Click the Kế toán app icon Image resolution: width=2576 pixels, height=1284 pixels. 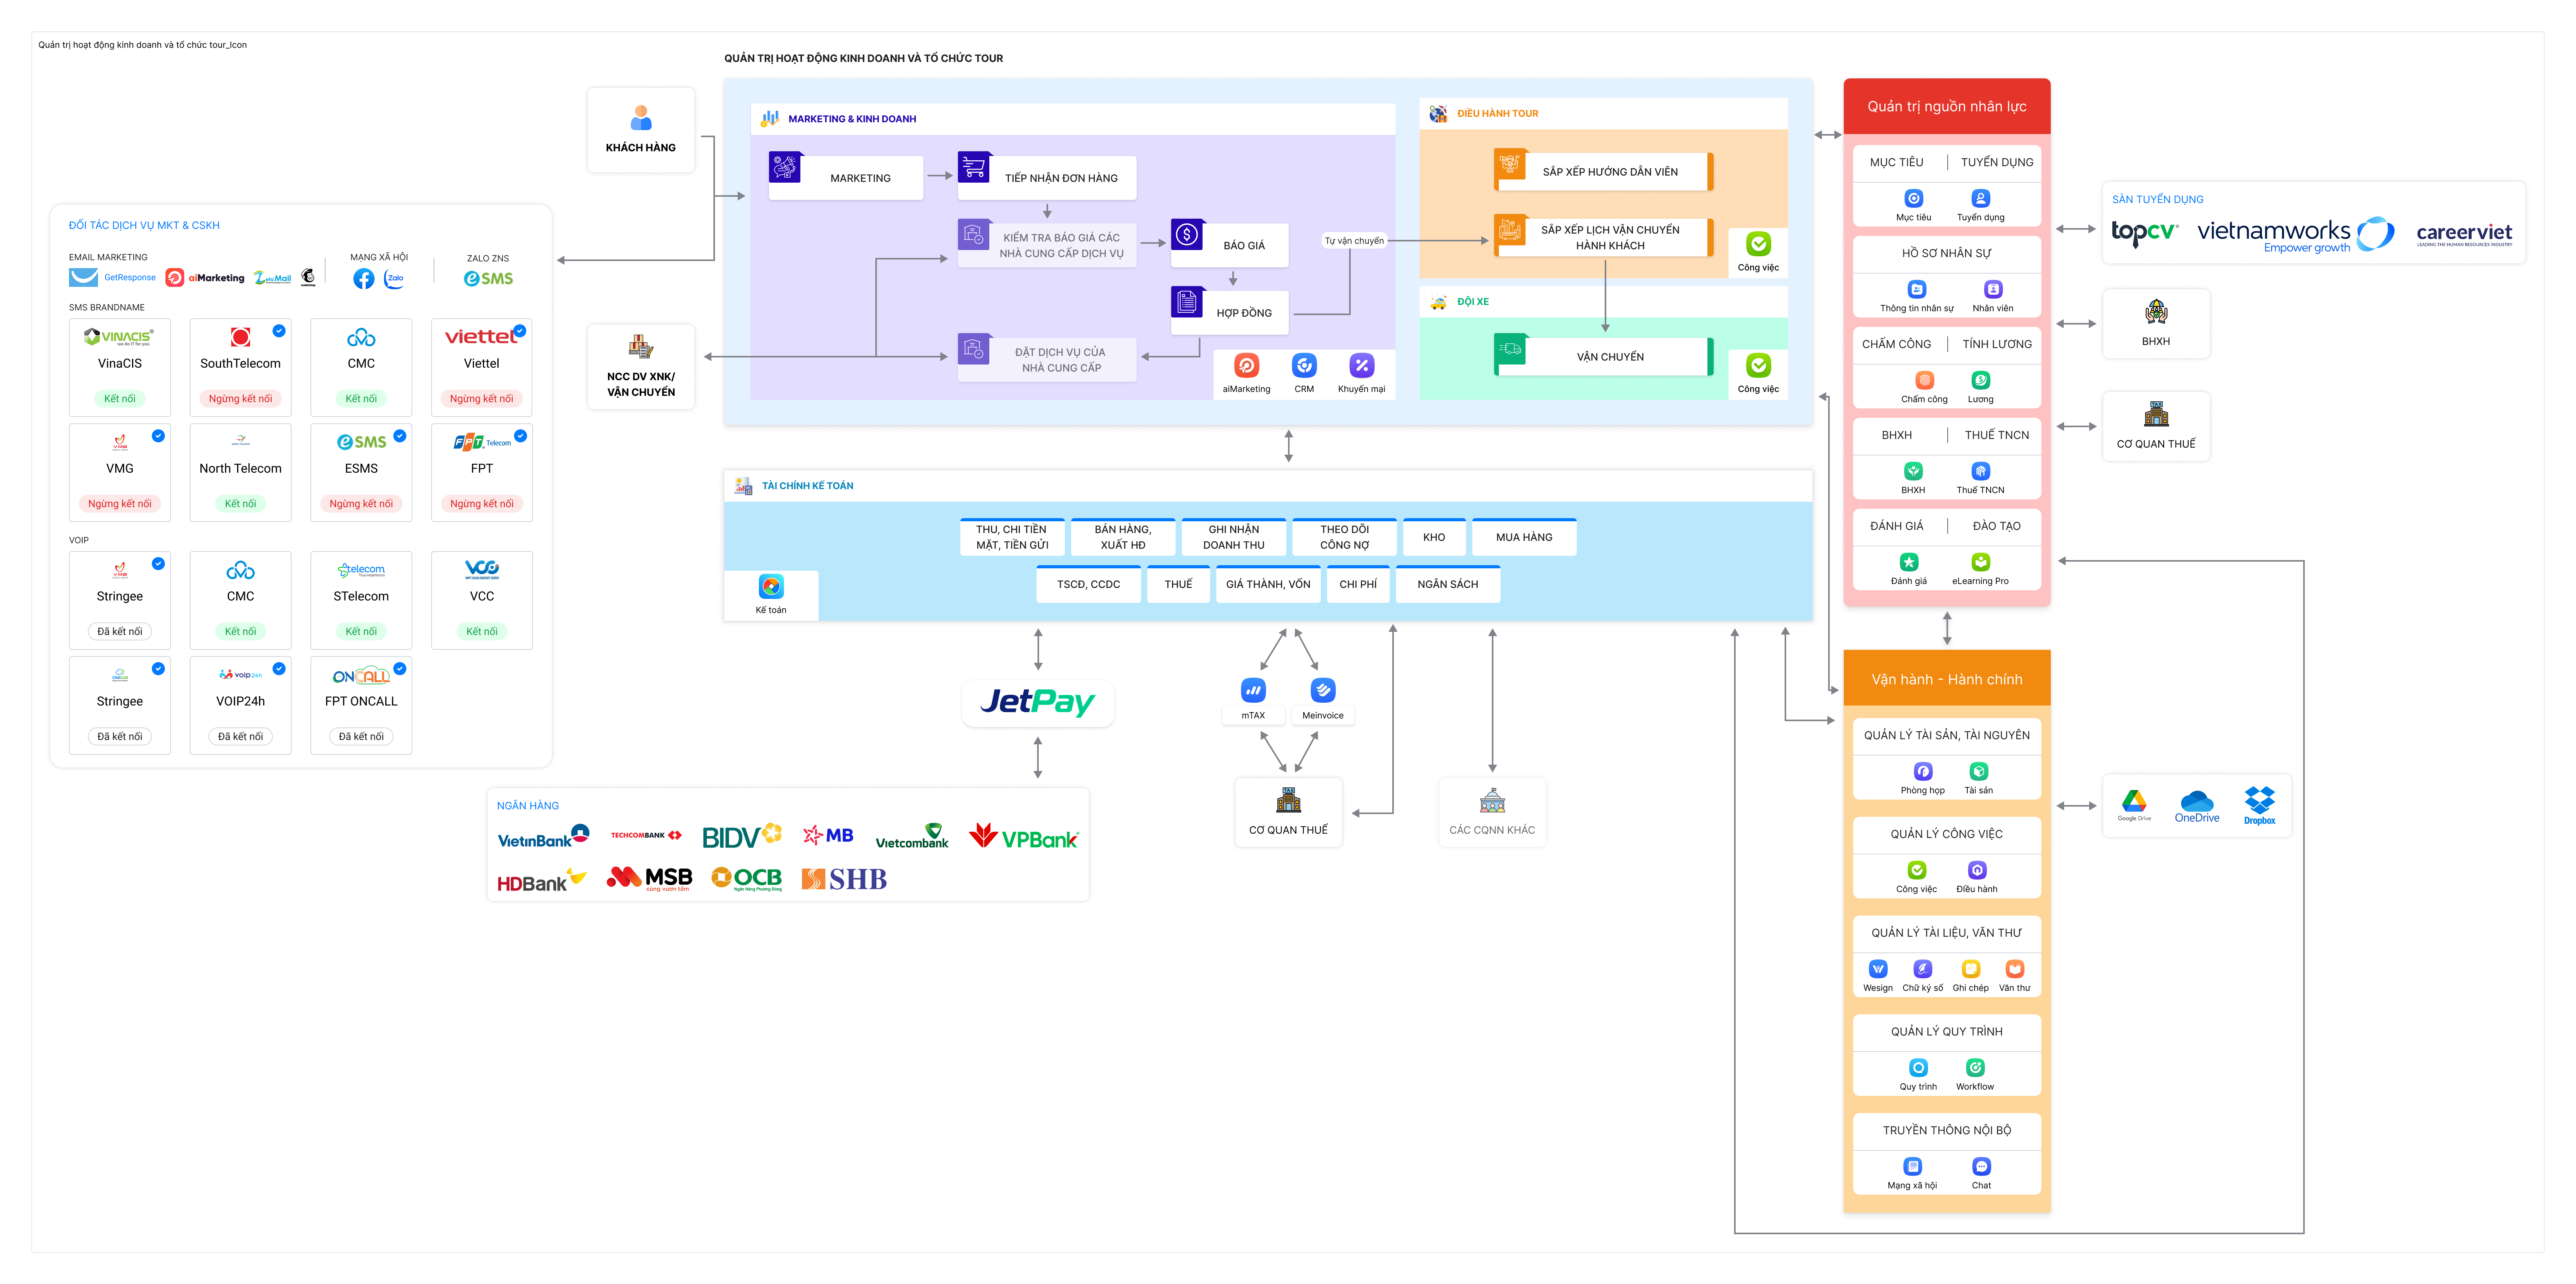(771, 587)
